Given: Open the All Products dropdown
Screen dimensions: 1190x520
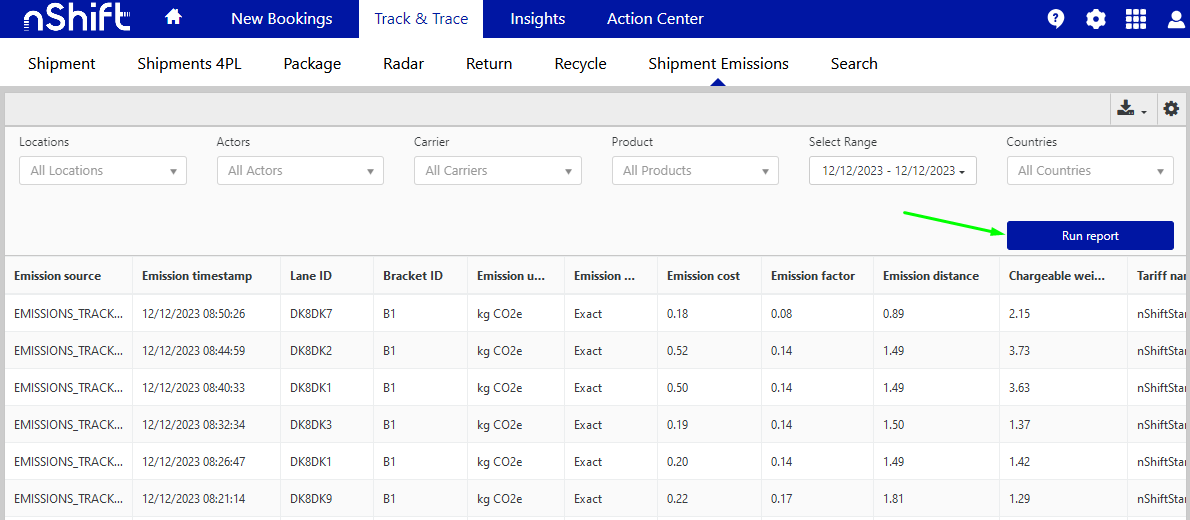Looking at the screenshot, I should coord(695,171).
